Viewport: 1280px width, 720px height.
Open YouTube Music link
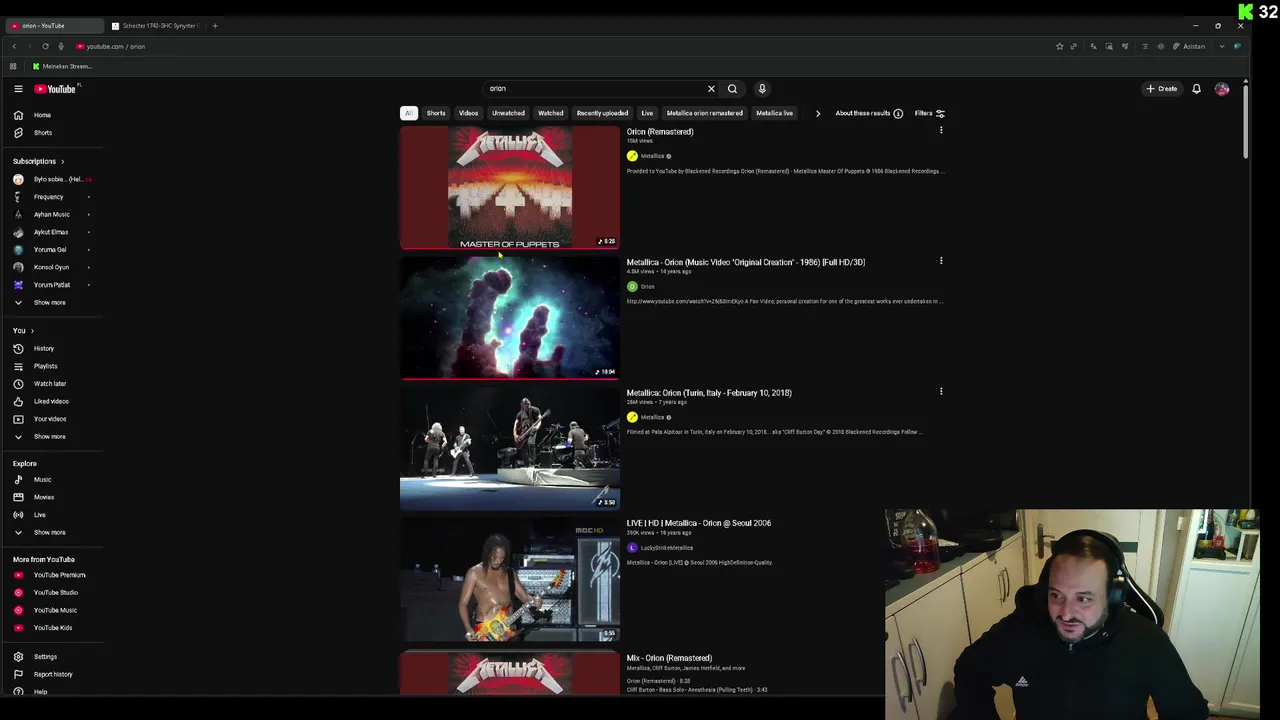(52, 610)
